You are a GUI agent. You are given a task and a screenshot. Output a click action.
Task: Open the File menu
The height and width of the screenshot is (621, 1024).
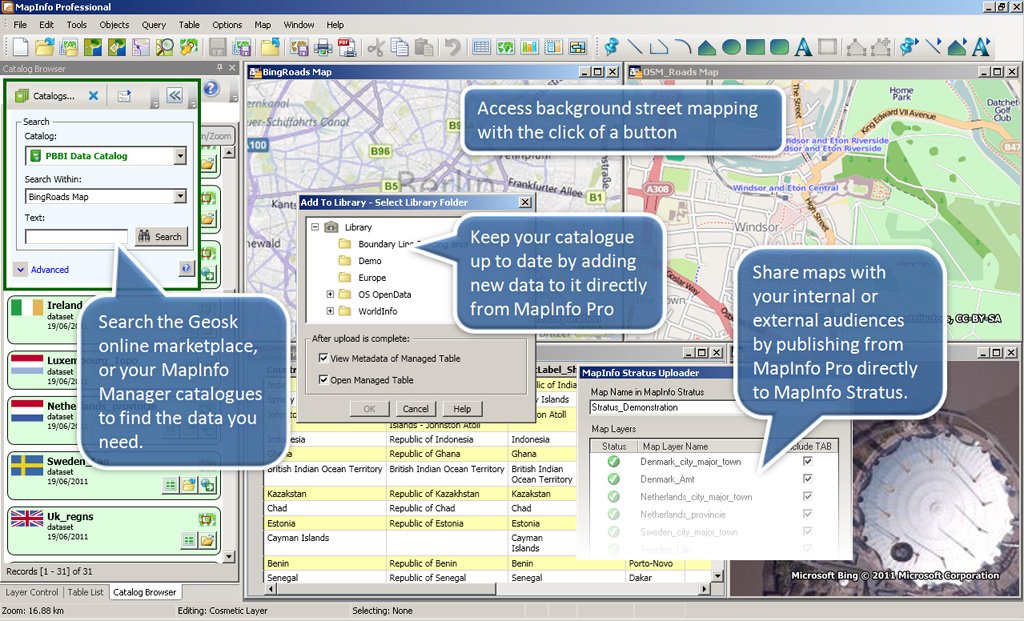[x=20, y=25]
